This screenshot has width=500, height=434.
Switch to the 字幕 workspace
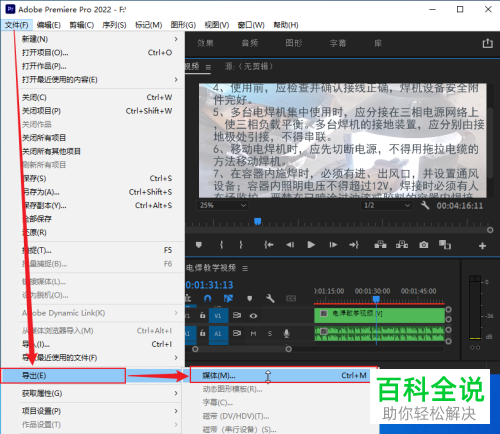click(338, 43)
